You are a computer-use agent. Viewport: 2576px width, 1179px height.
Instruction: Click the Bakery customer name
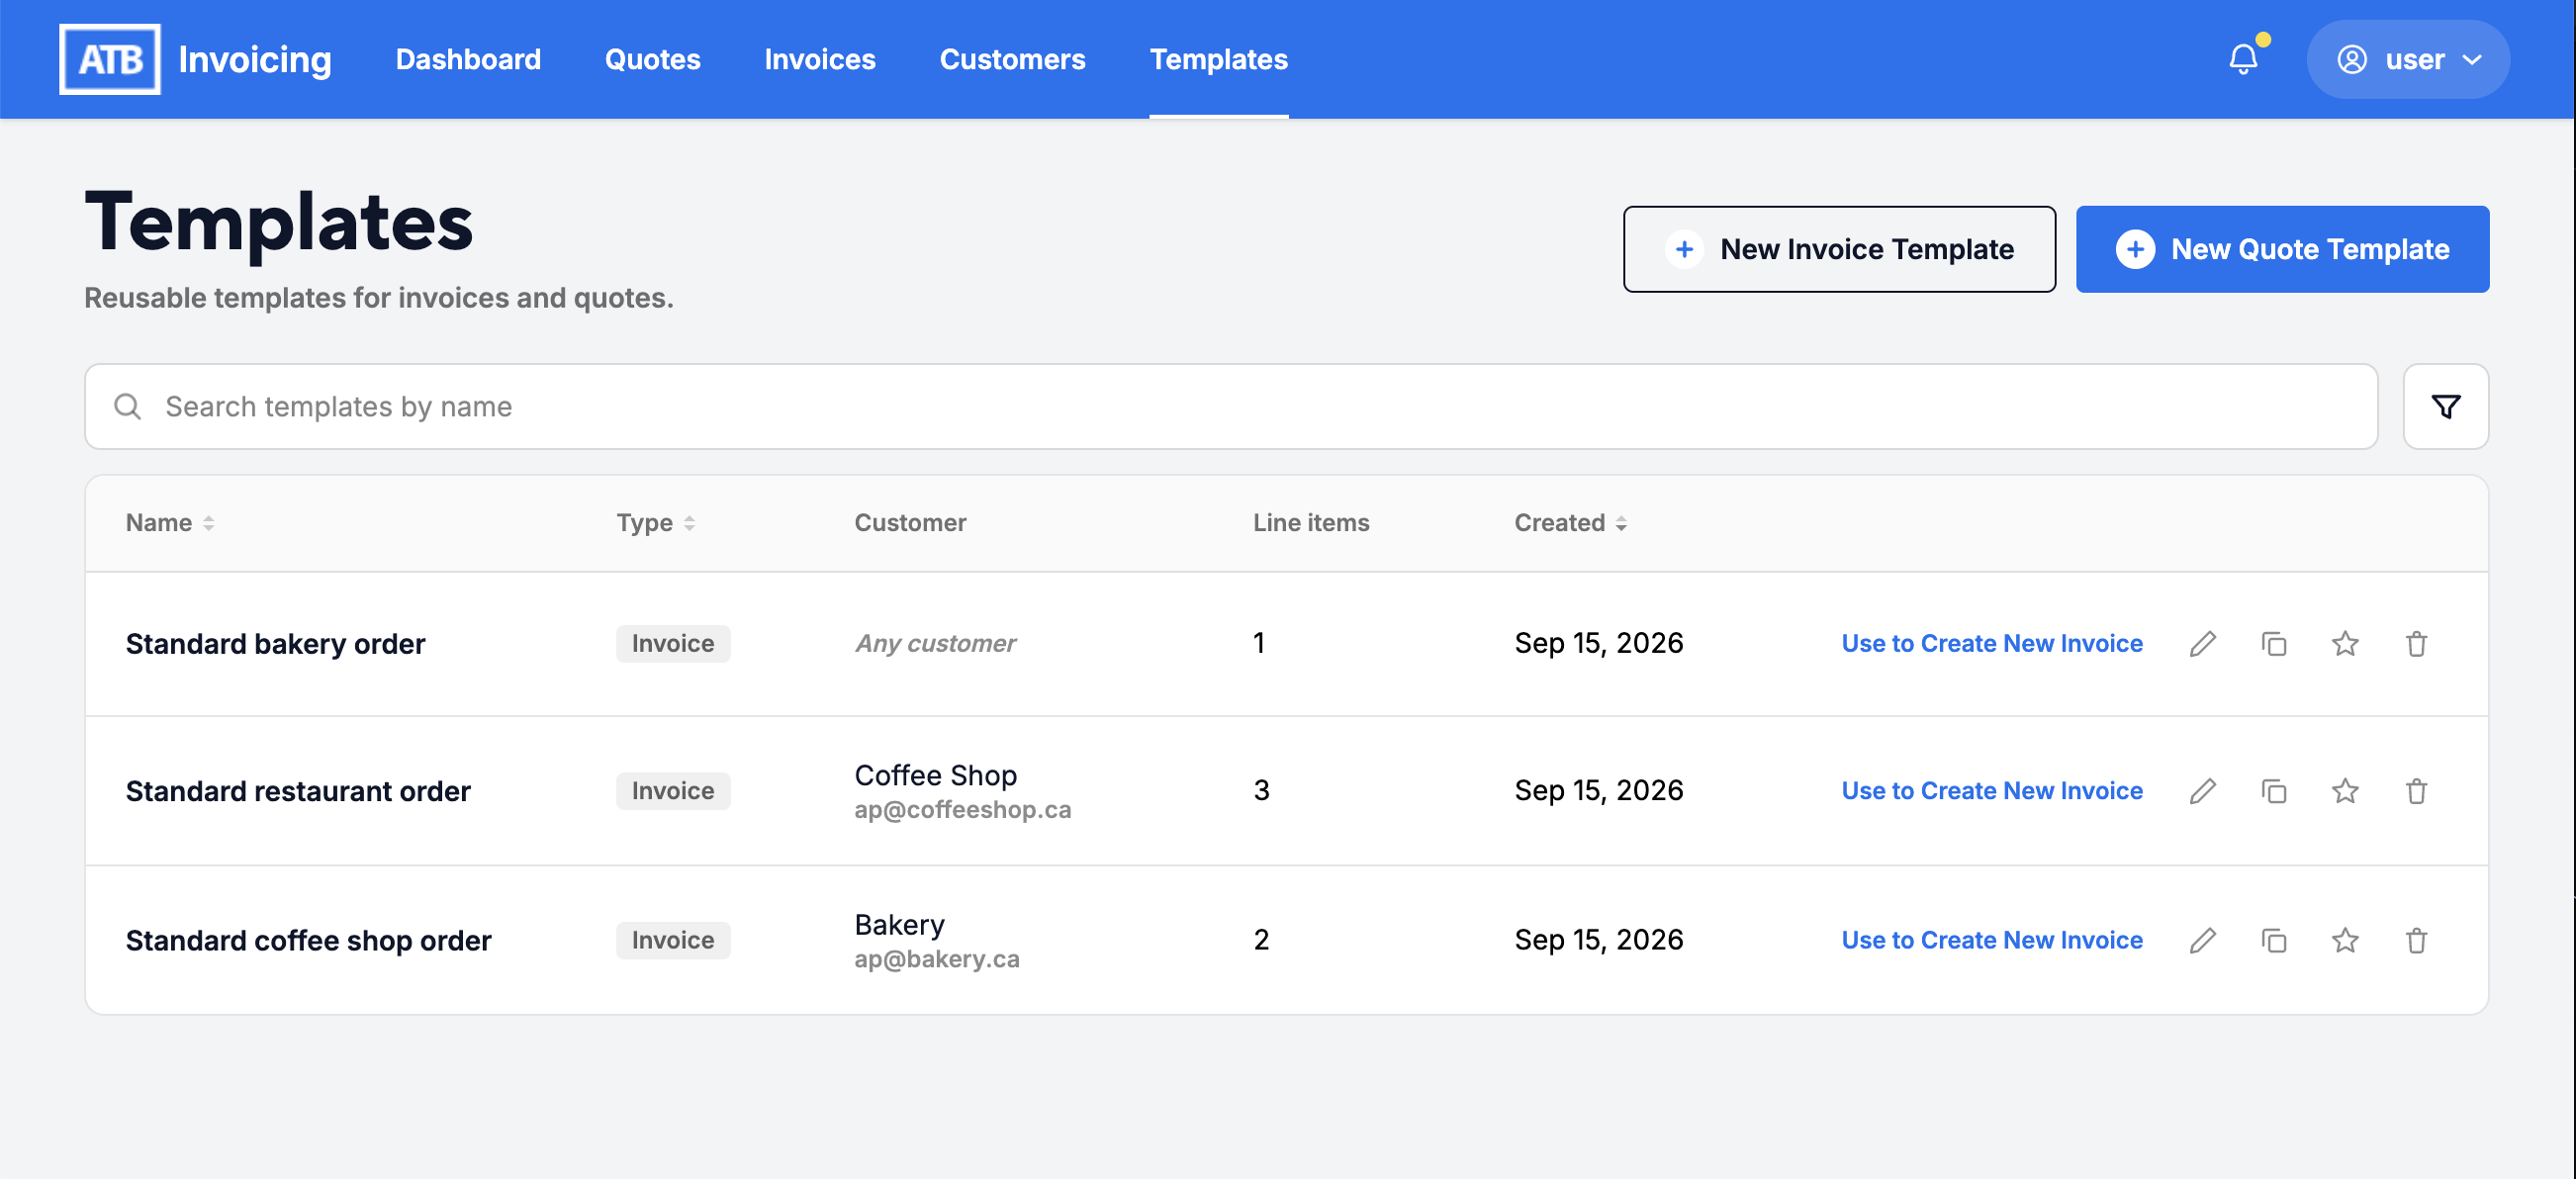[899, 924]
